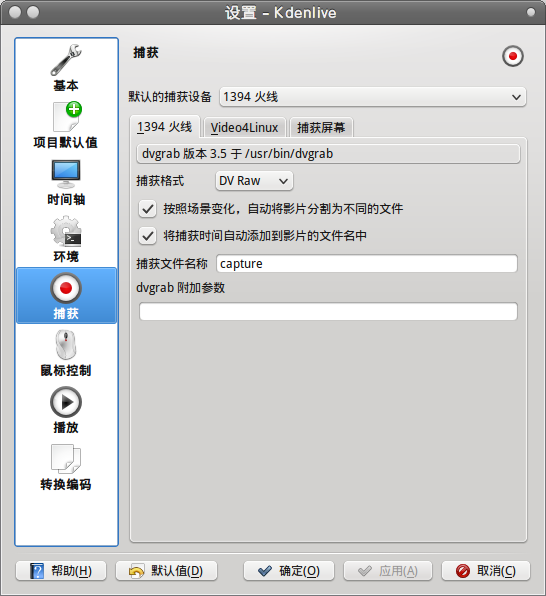
Task: Select the 1394 火线 tab
Action: point(165,127)
